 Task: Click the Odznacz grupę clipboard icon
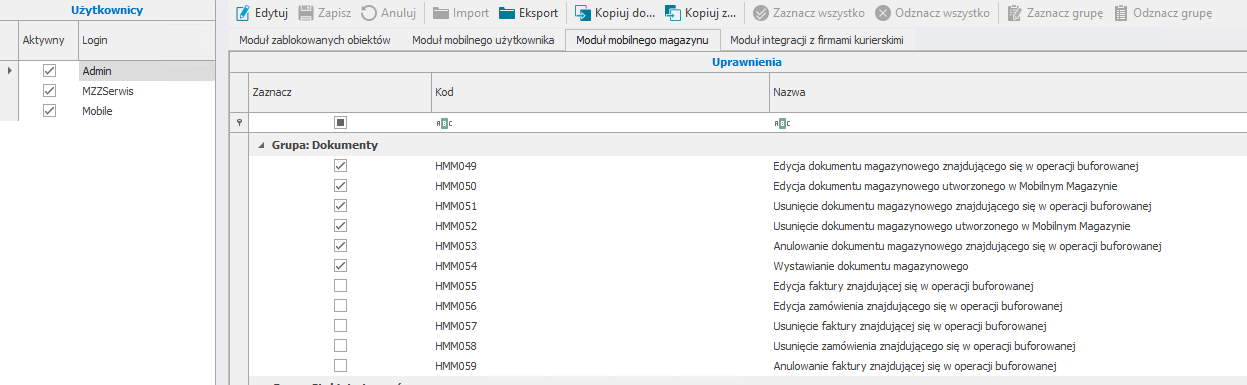pyautogui.click(x=1121, y=14)
